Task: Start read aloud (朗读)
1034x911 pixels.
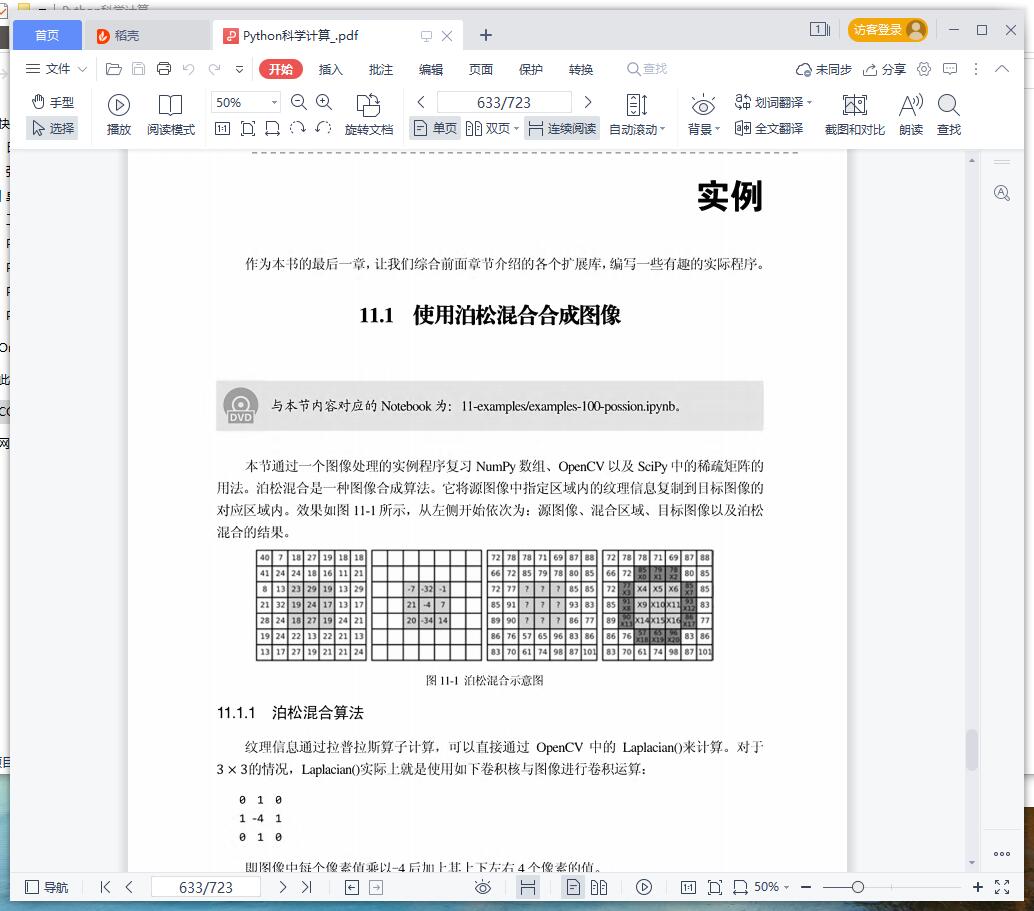Action: click(911, 115)
